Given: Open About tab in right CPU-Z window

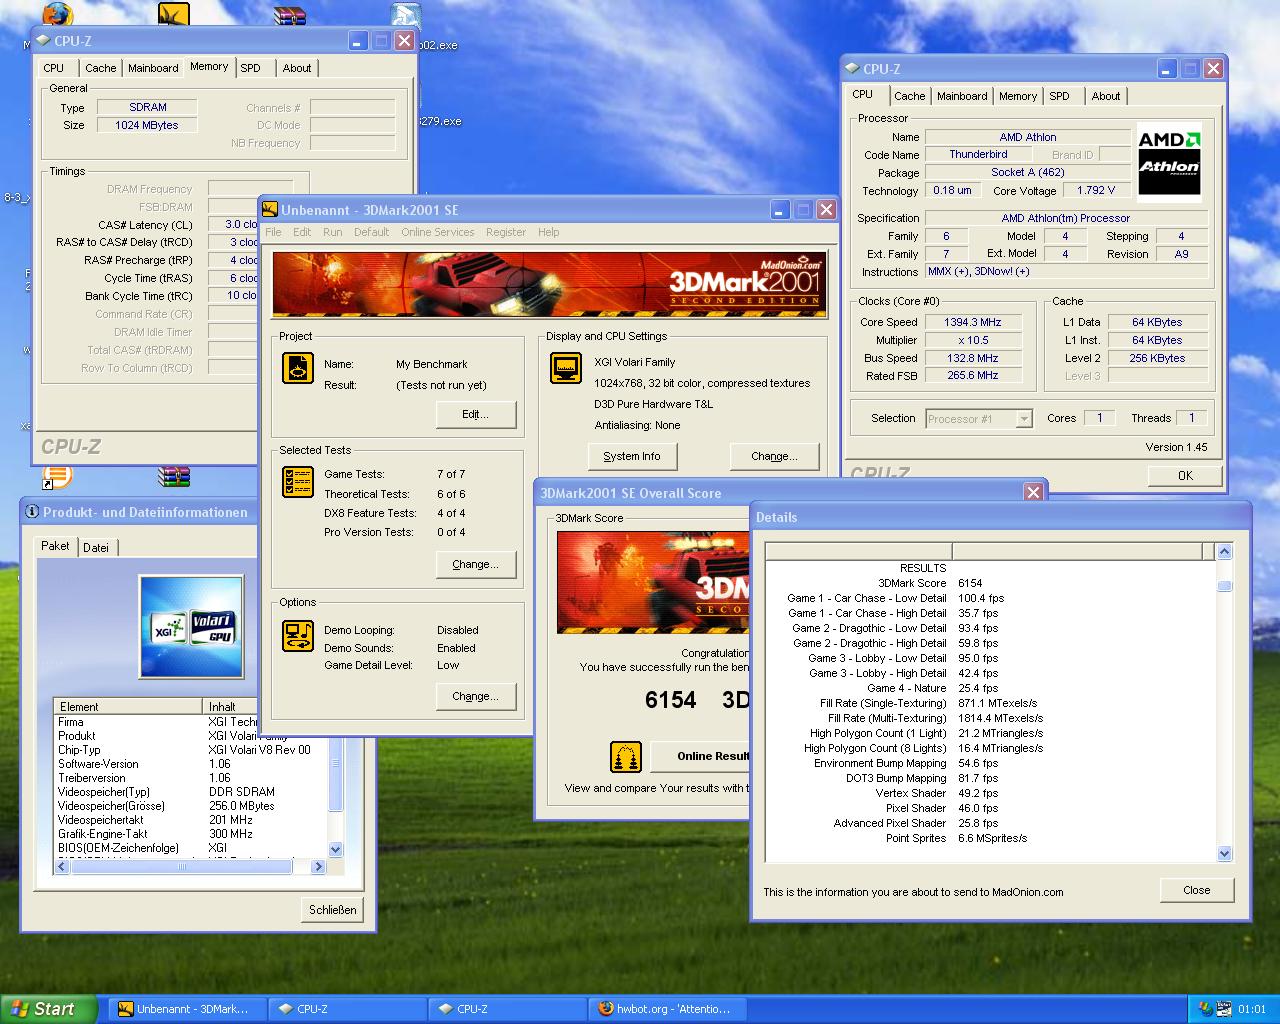Looking at the screenshot, I should [1106, 96].
